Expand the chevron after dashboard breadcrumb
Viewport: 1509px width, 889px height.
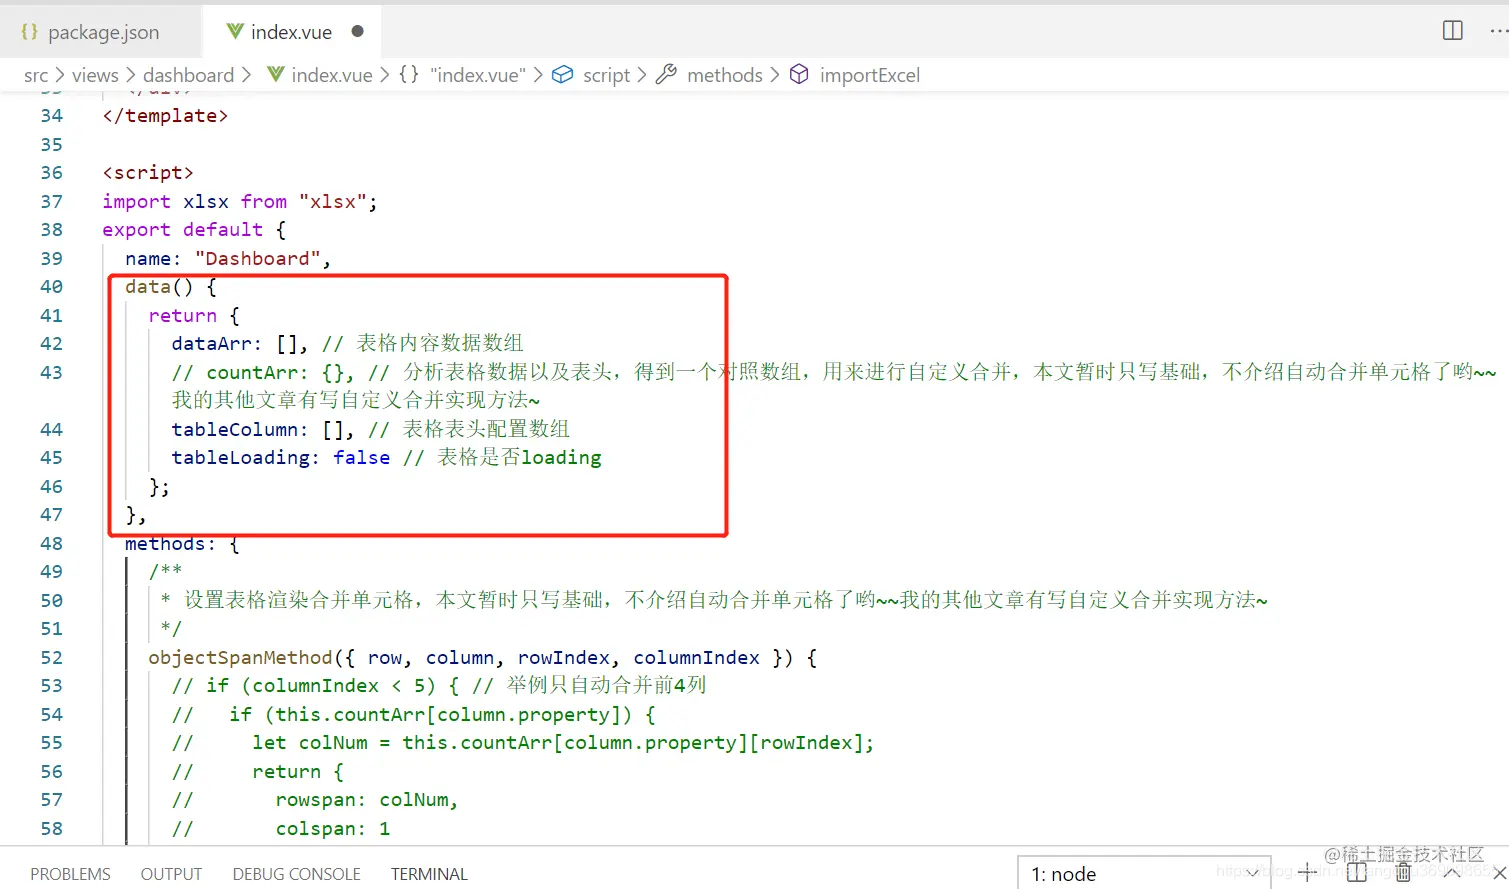point(246,75)
